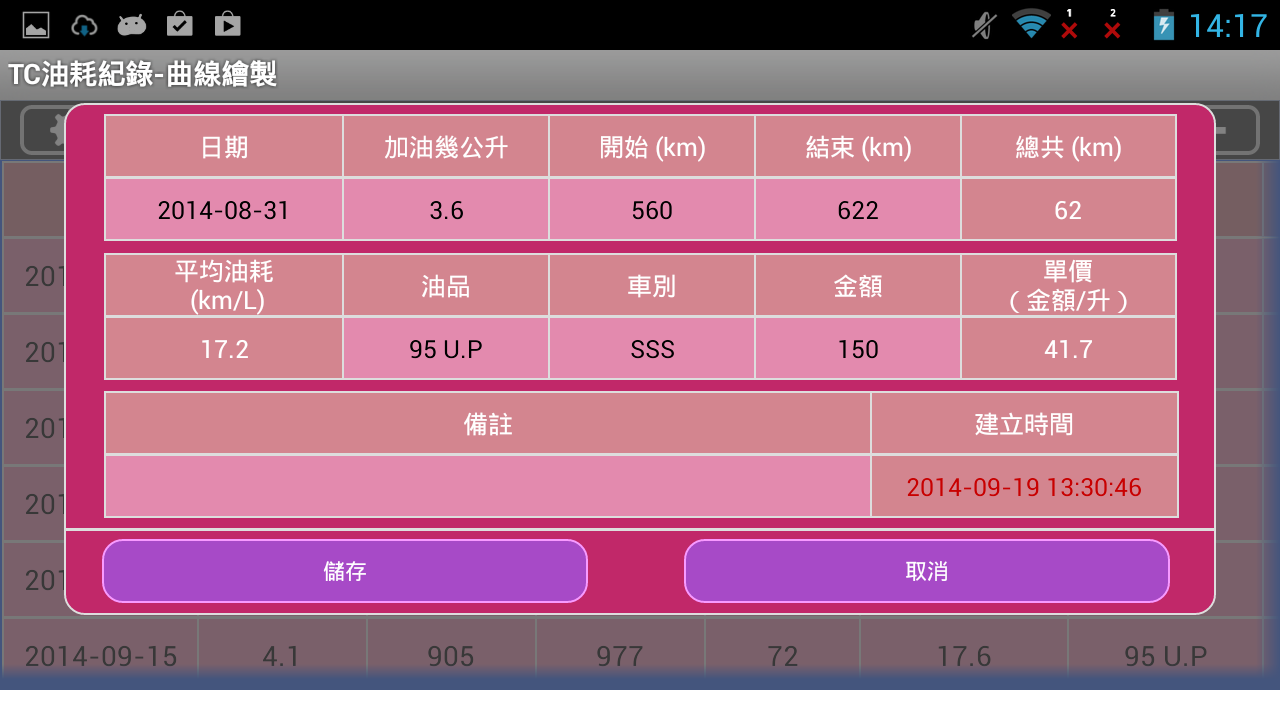
Task: Tap the Wi-Fi status icon
Action: [1030, 24]
